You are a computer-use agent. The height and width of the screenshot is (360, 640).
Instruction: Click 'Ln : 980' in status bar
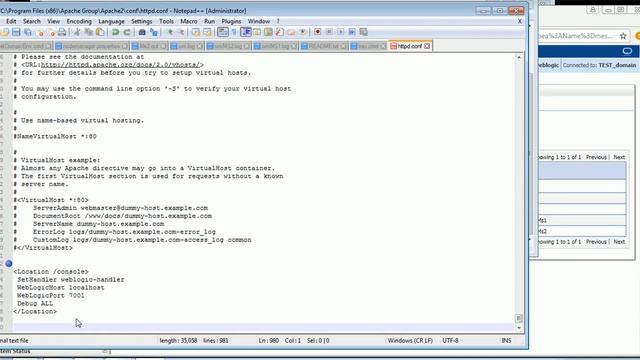pos(269,340)
